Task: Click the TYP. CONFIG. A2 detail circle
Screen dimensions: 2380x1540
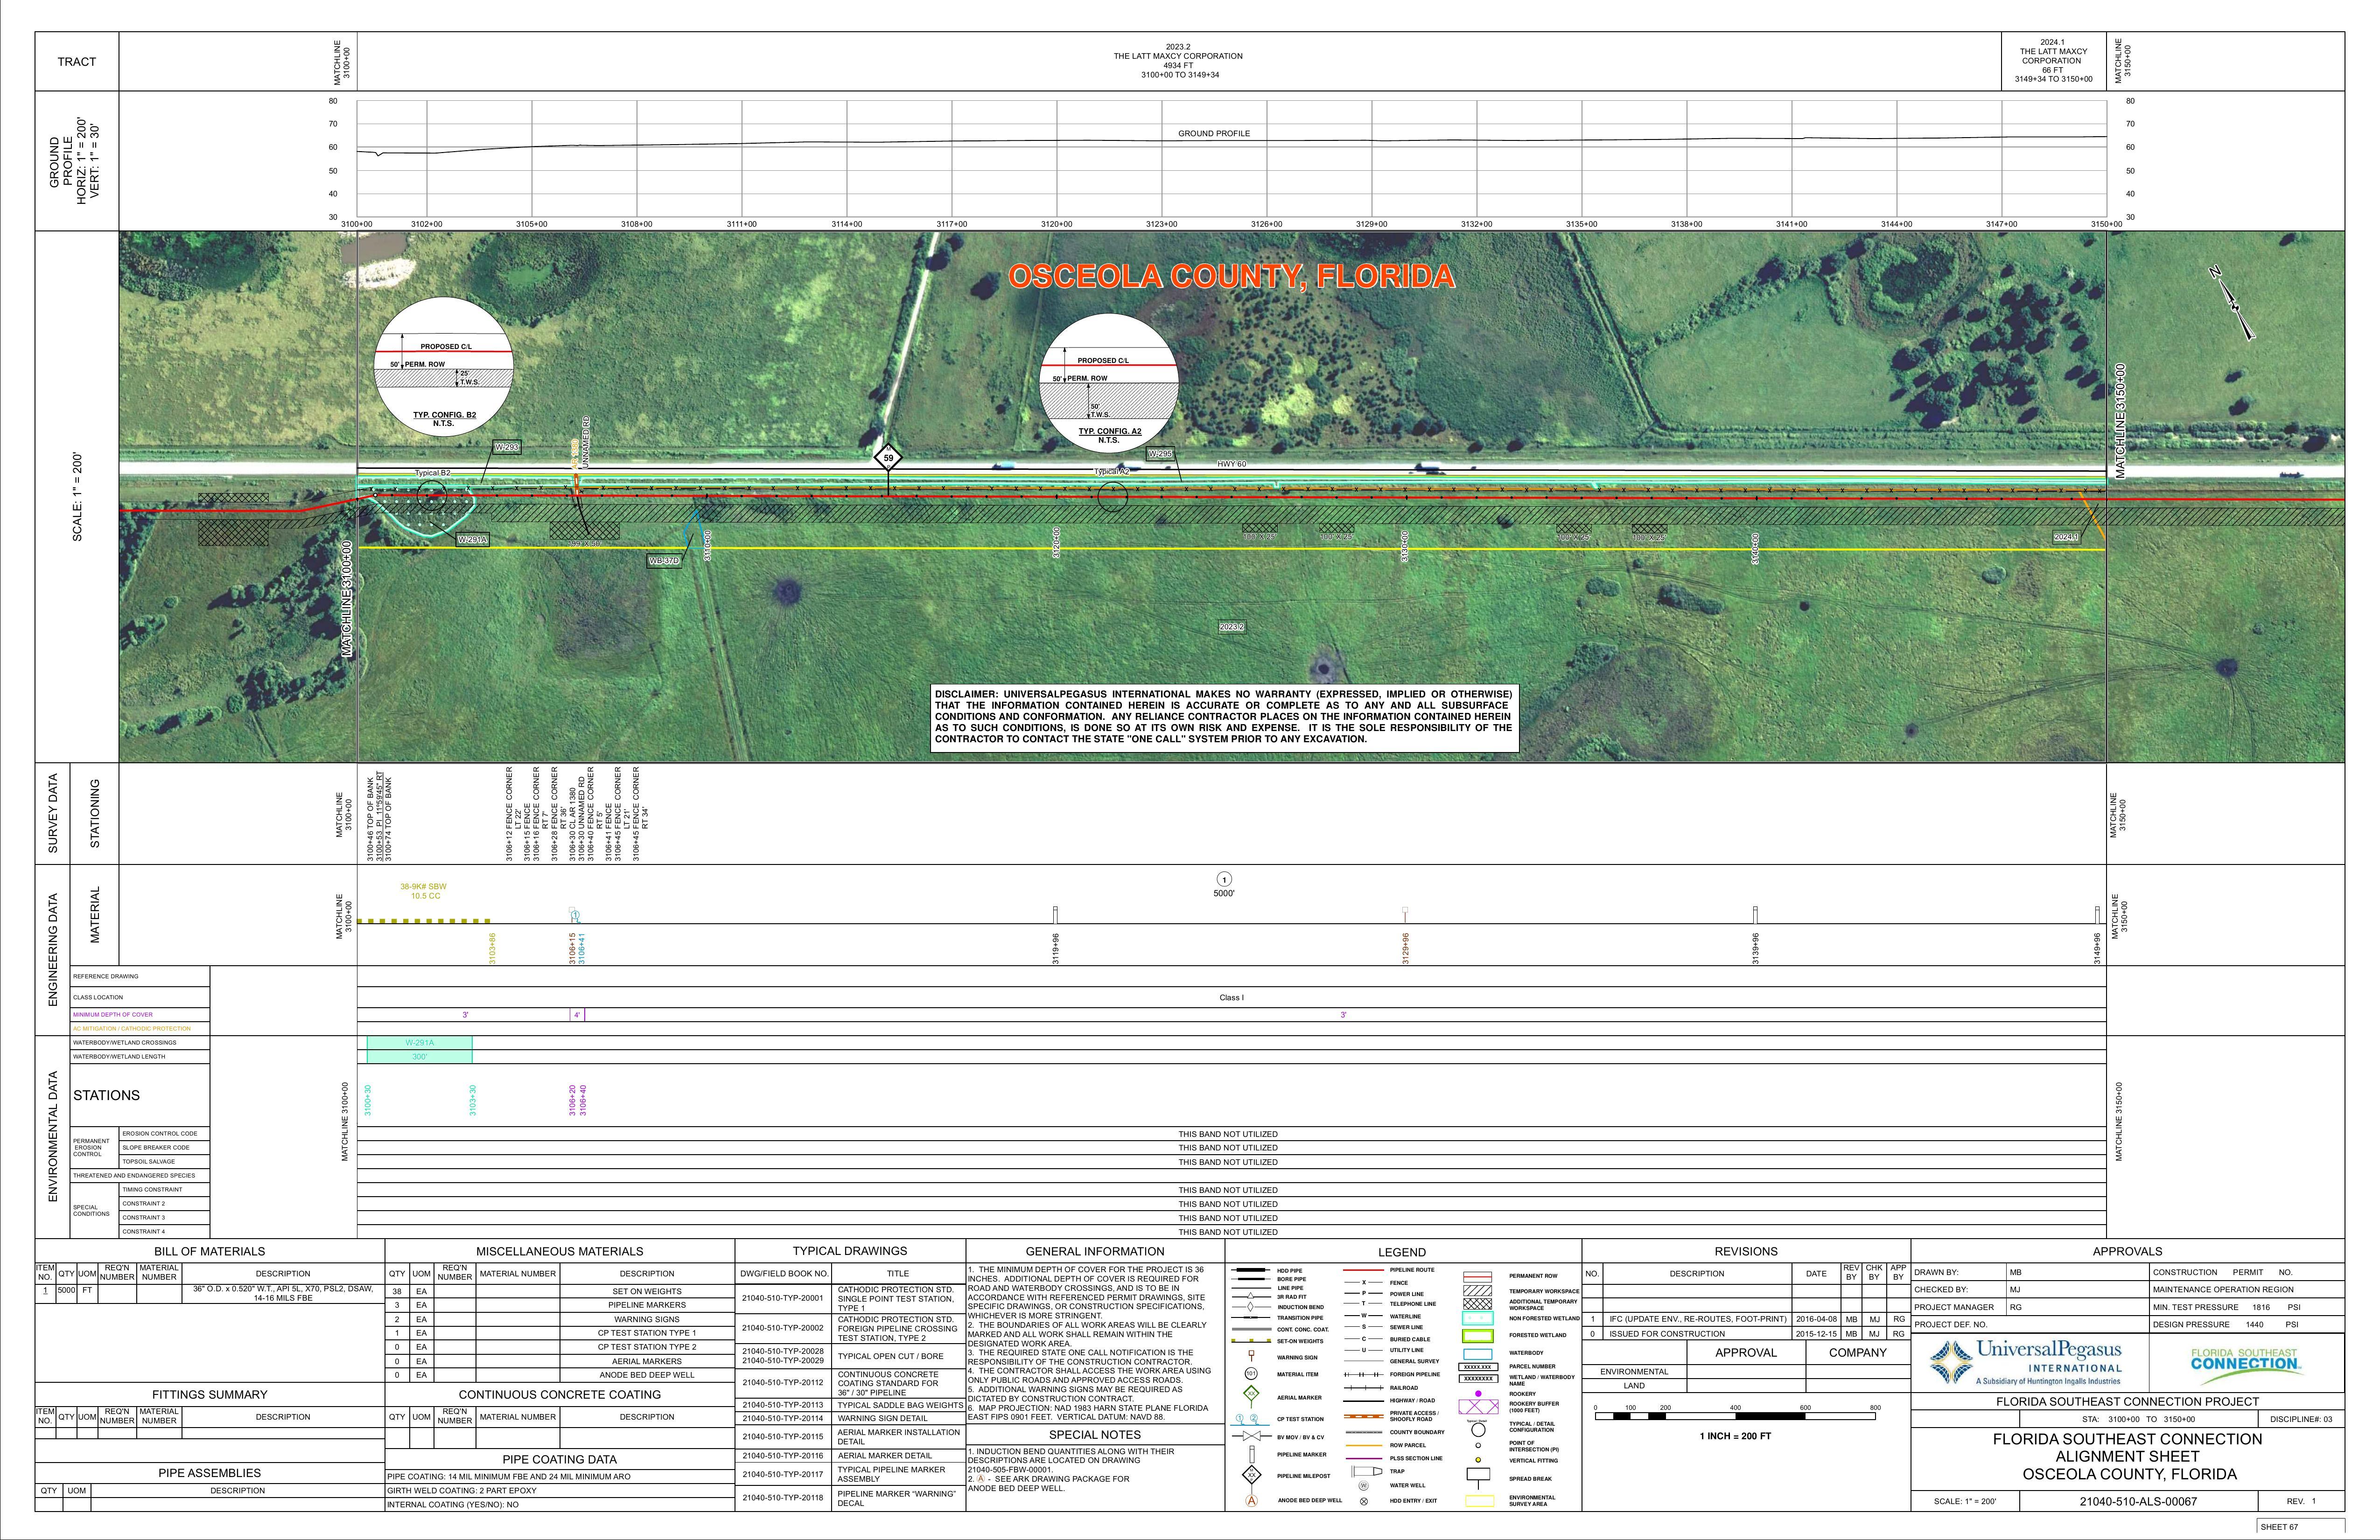Action: pos(1108,382)
